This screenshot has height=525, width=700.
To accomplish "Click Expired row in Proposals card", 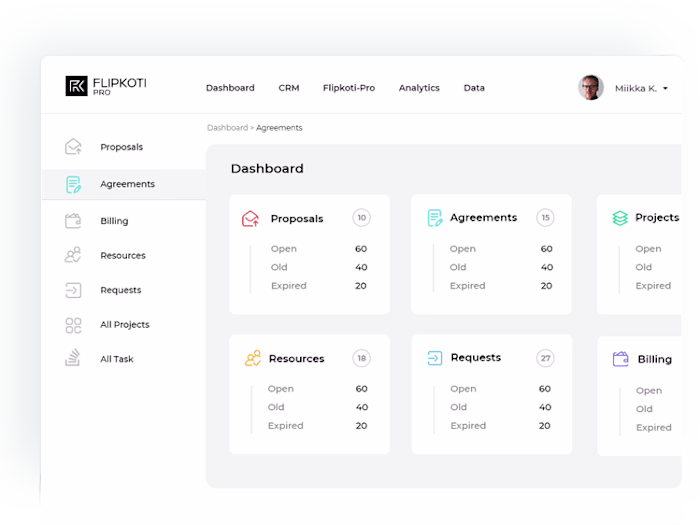I will tap(319, 286).
